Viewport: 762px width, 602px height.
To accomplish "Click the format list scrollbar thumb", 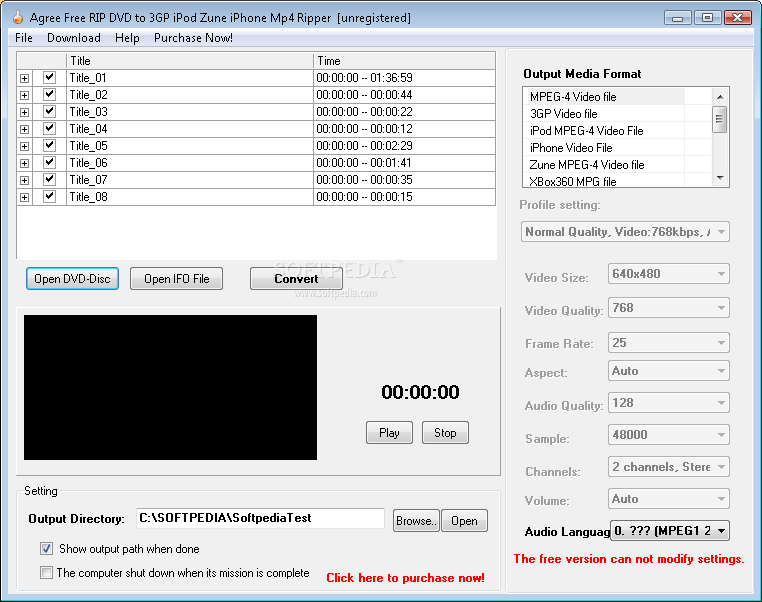I will [720, 120].
